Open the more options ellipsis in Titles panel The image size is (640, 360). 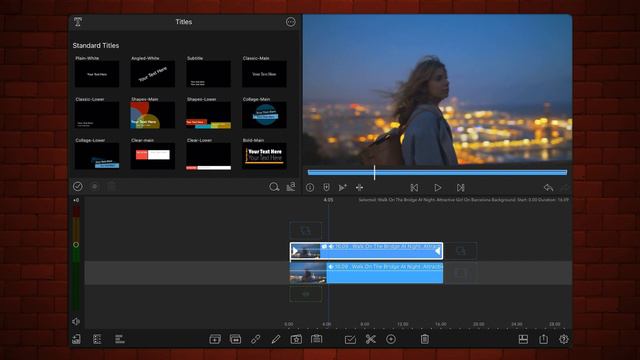pos(291,22)
